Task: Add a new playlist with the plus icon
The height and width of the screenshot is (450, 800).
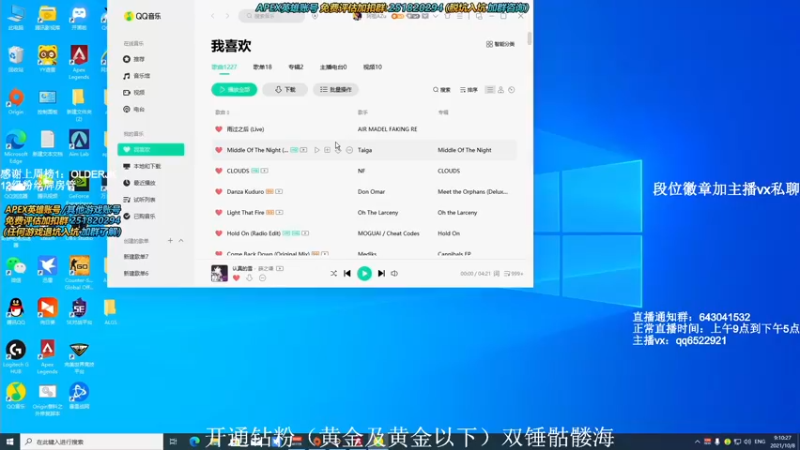Action: pyautogui.click(x=170, y=241)
